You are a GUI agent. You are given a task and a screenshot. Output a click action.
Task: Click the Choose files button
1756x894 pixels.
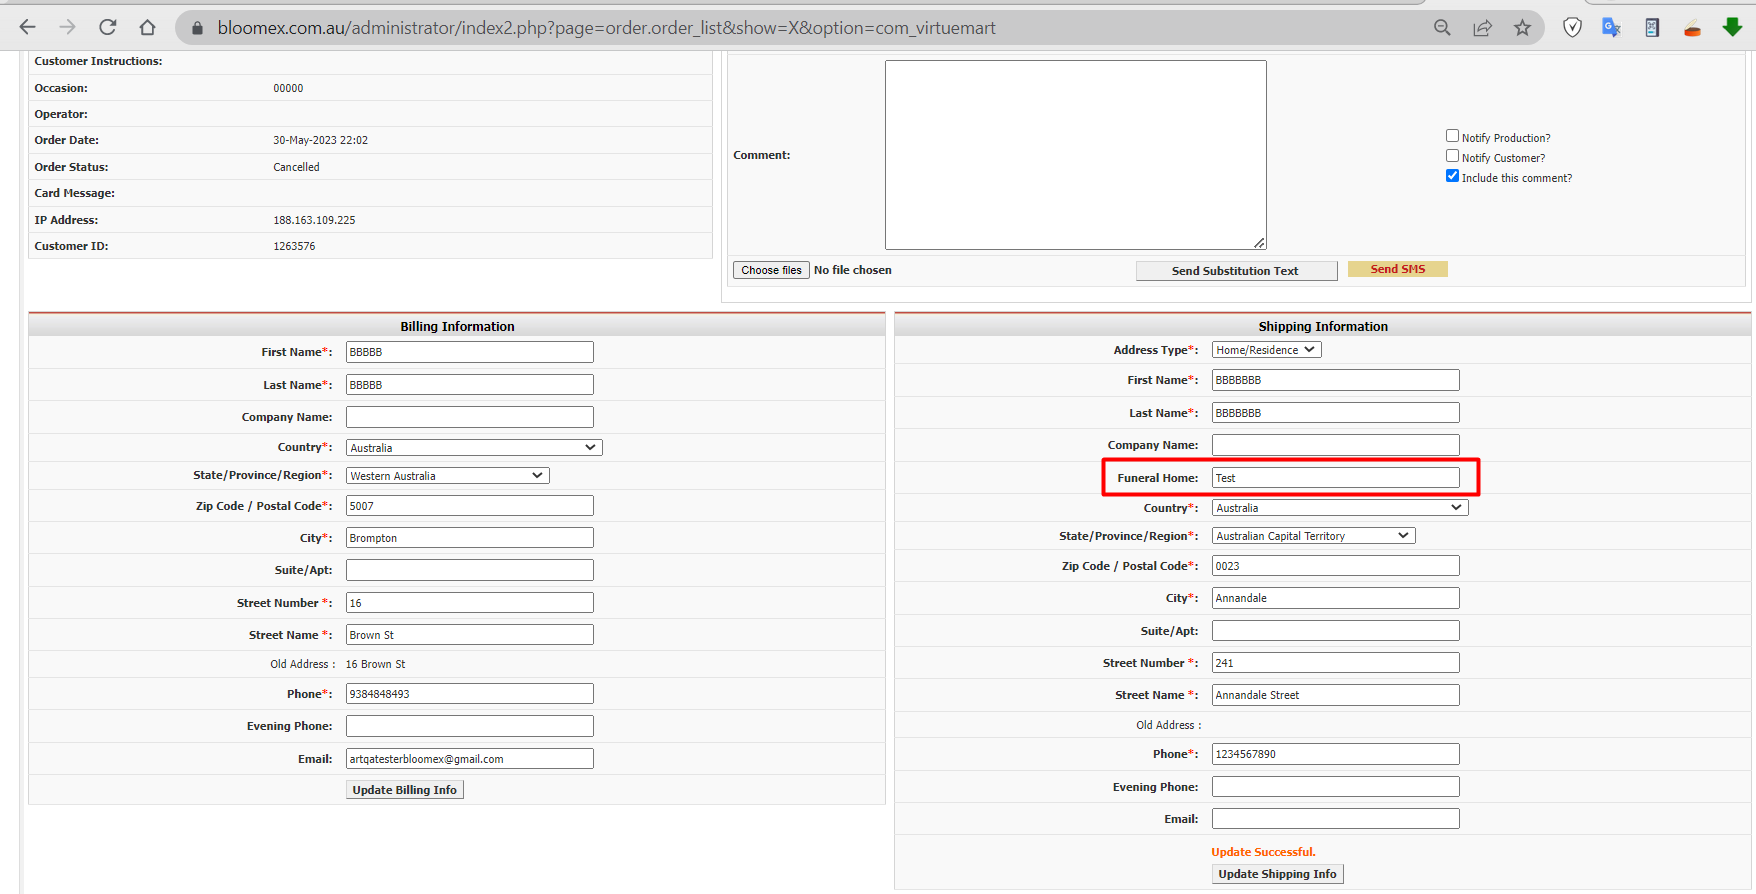tap(771, 270)
